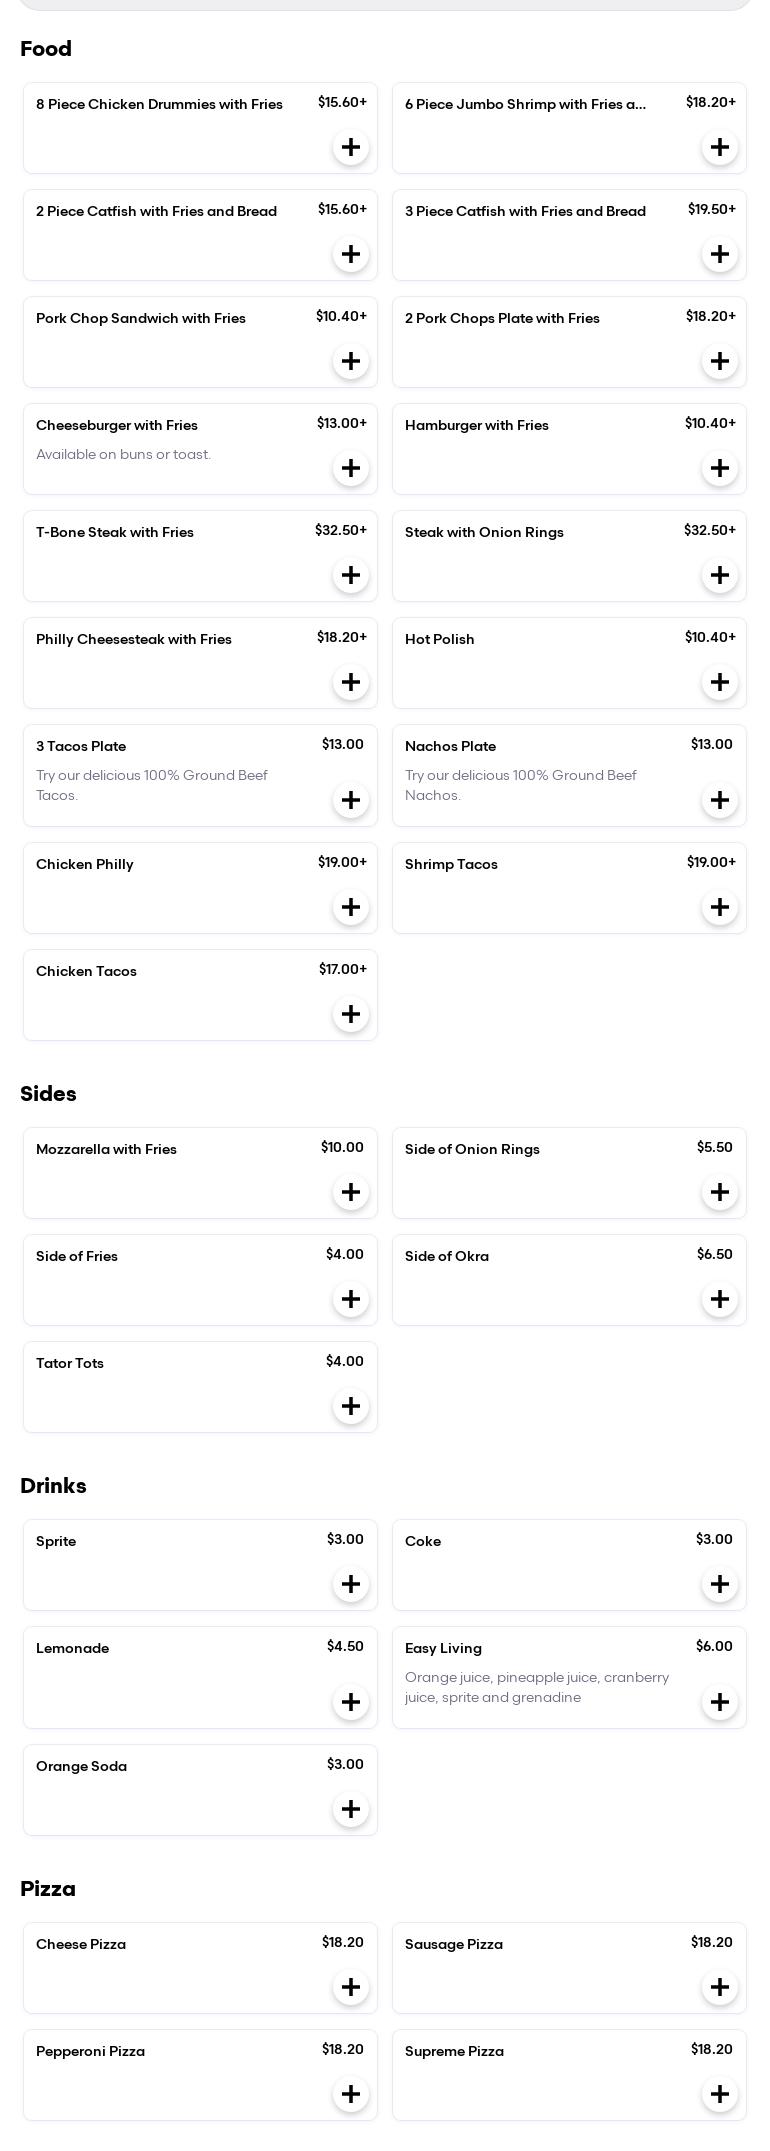This screenshot has height=2151, width=770.
Task: Open Pepperoni Pizza item card
Action: 90,2052
